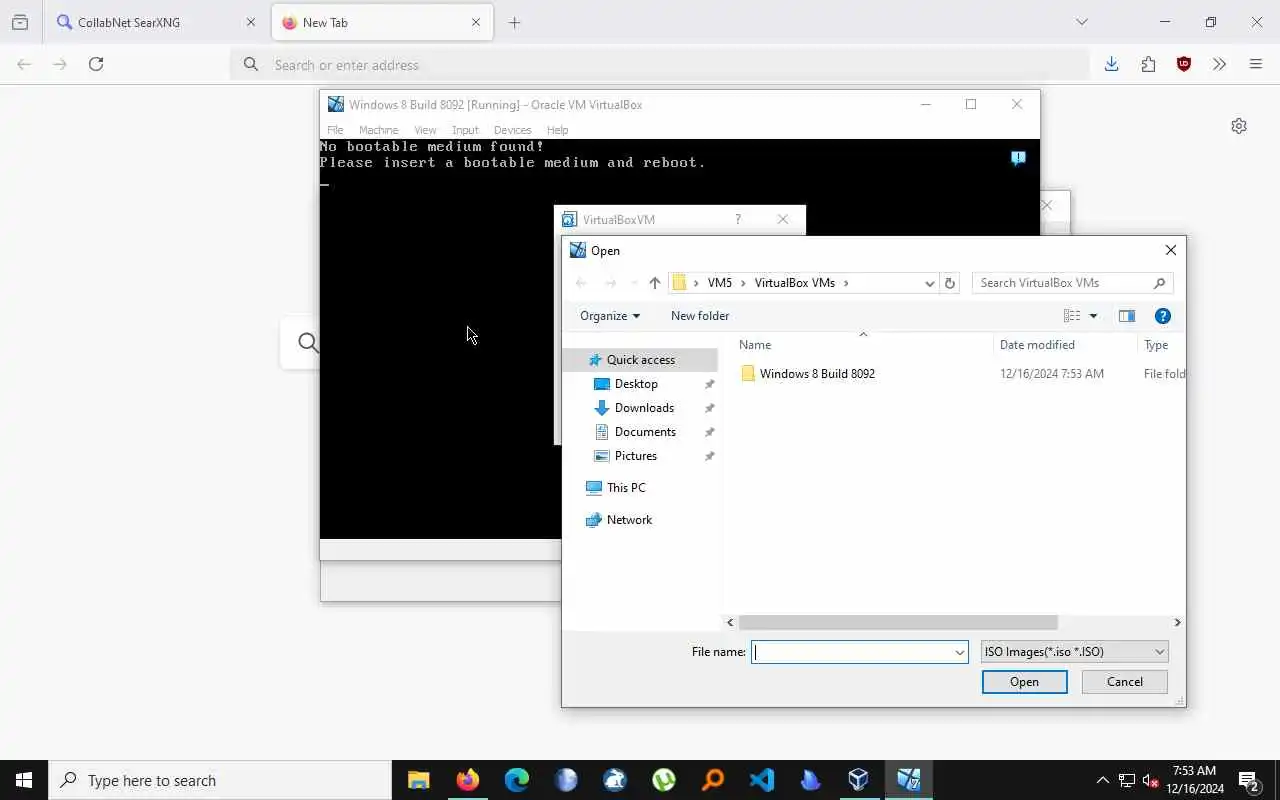Reload the browser page
1280x800 pixels.
(96, 64)
